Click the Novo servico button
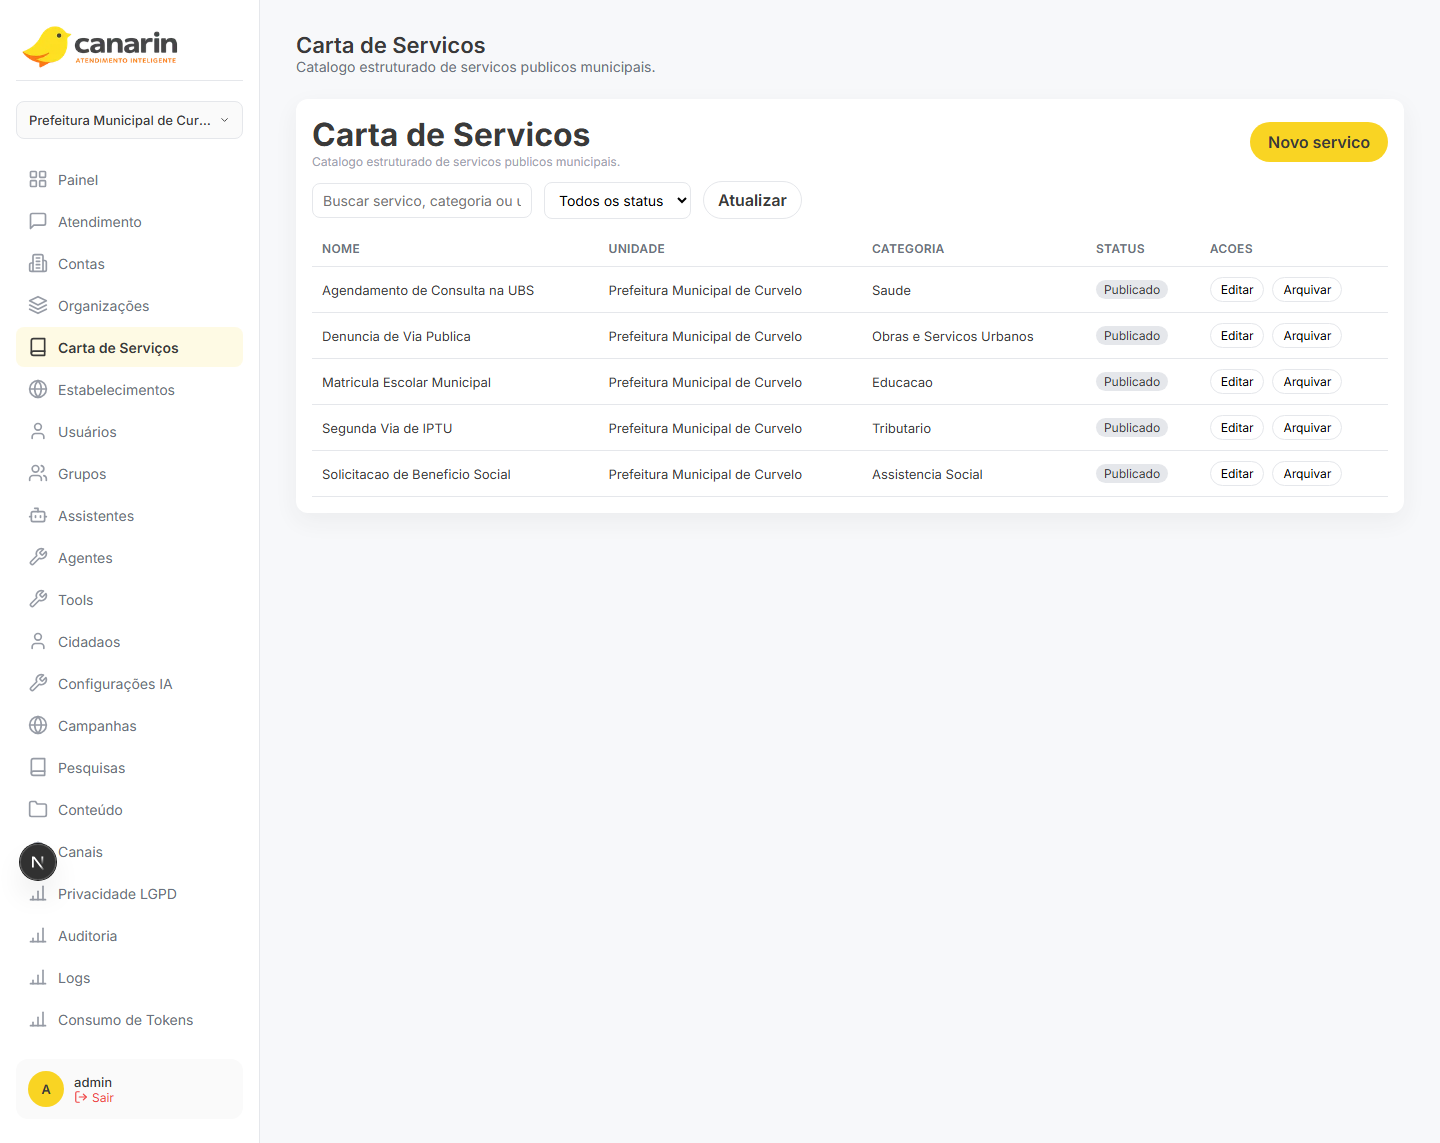The width and height of the screenshot is (1440, 1143). [1318, 142]
